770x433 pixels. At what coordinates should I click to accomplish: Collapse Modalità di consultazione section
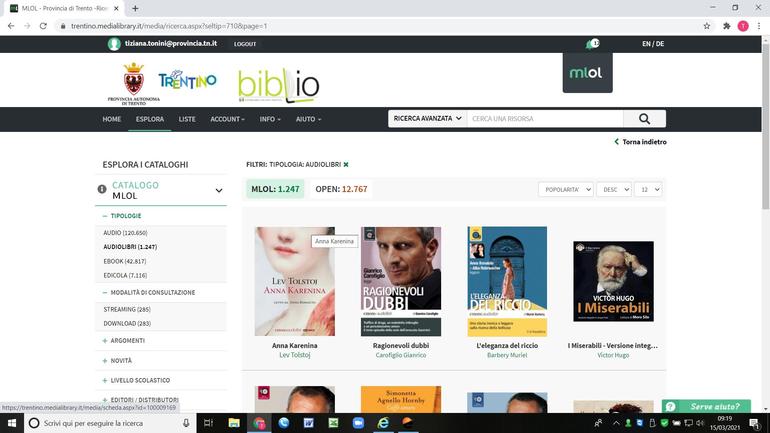tap(149, 293)
